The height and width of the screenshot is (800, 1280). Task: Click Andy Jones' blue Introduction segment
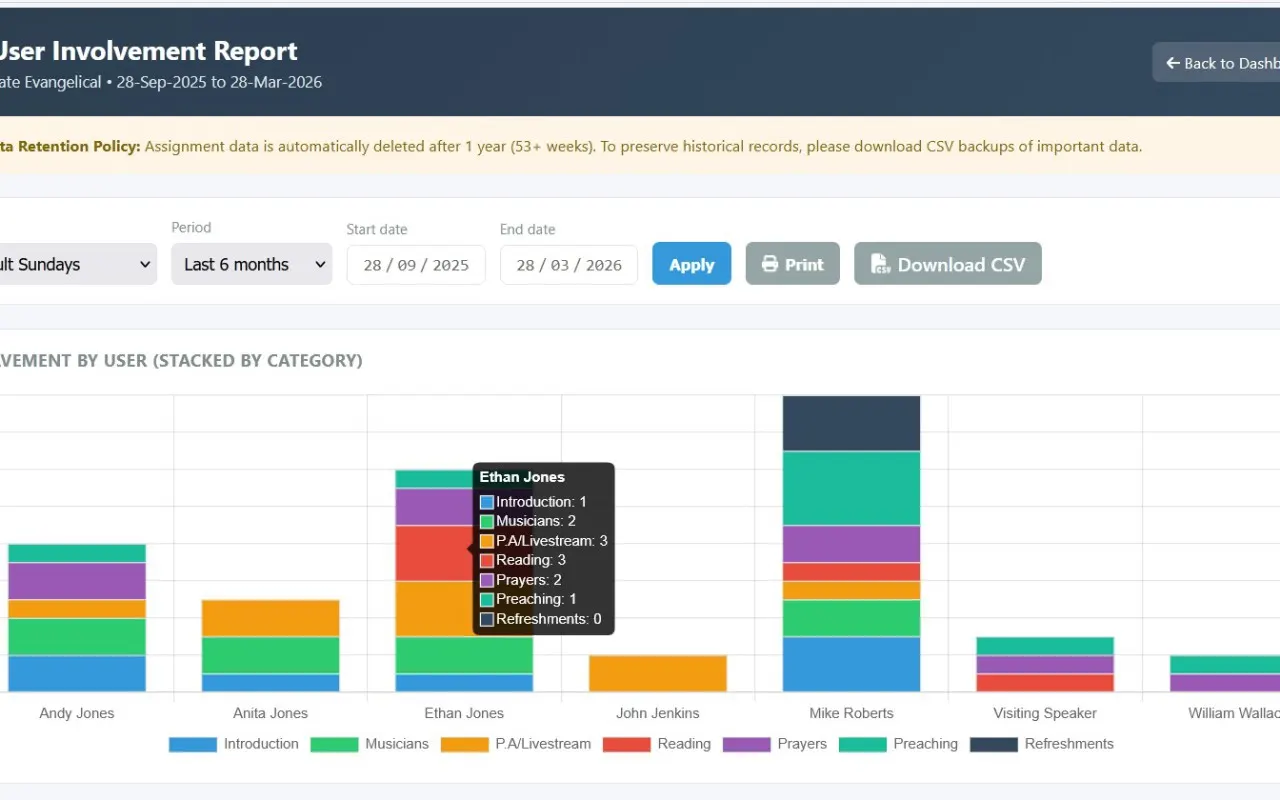(x=77, y=673)
